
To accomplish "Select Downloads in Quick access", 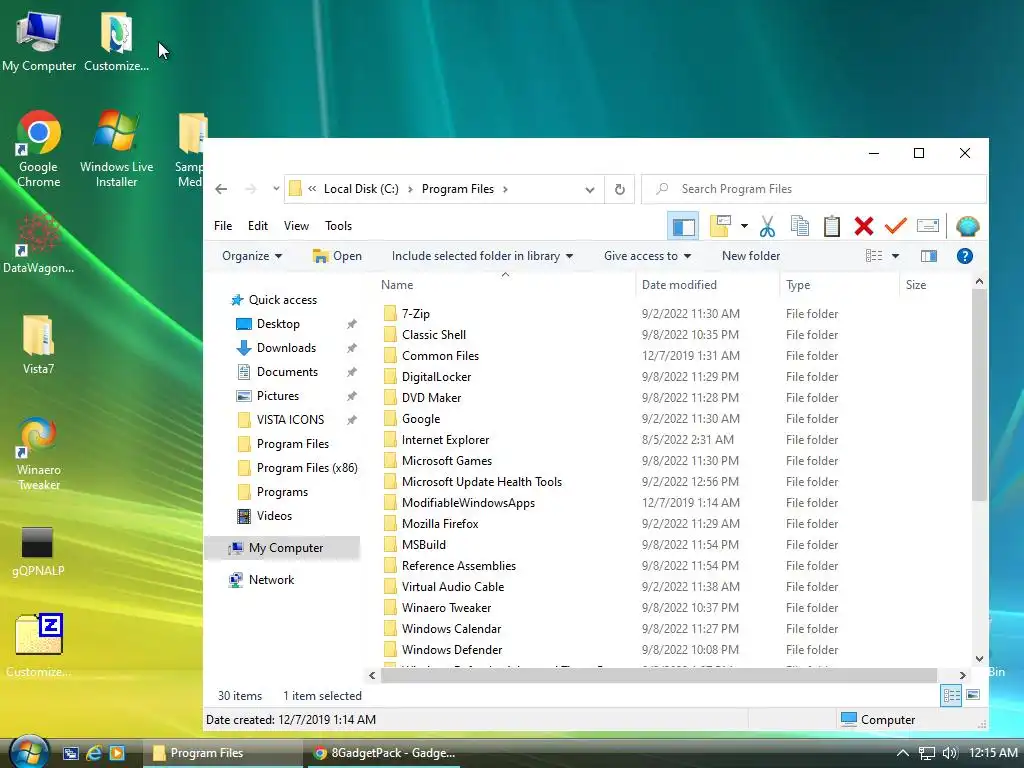I will coord(286,348).
